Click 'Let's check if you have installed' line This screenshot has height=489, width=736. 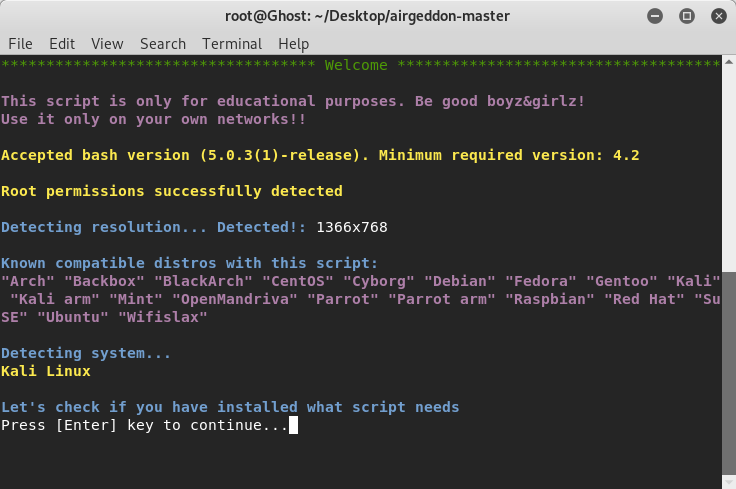[230, 407]
